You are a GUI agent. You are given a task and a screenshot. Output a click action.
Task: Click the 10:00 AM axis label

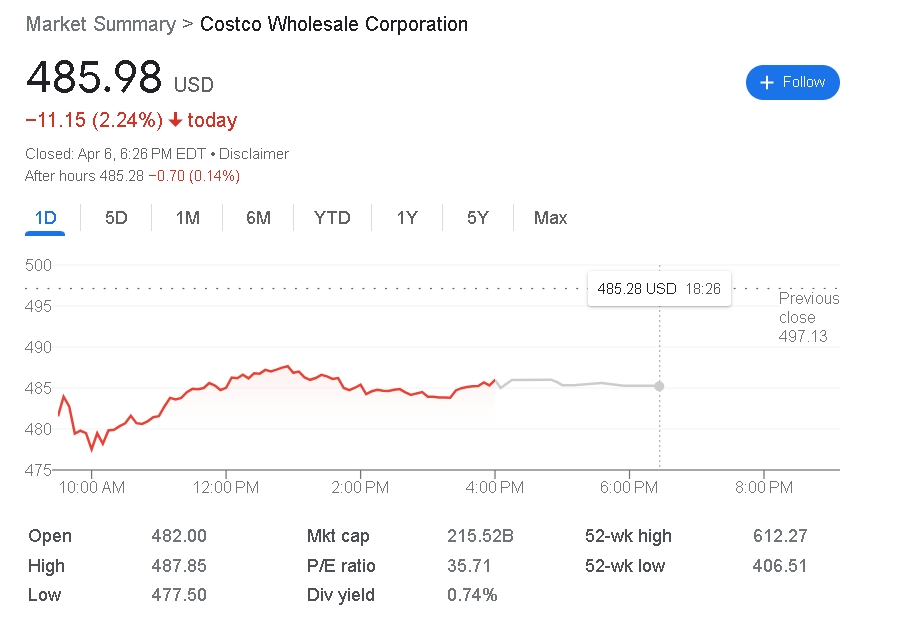tap(92, 487)
